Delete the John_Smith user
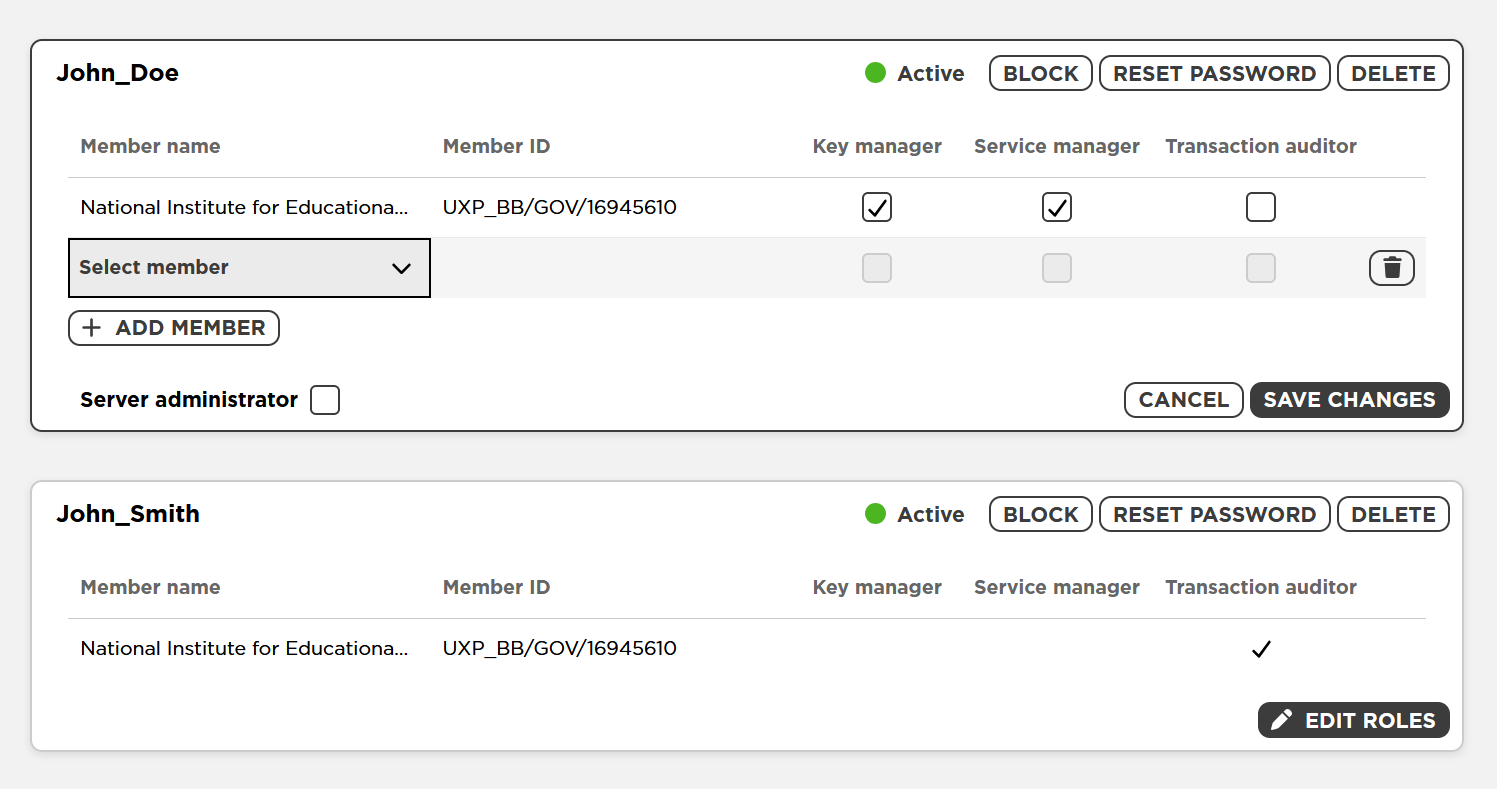 pos(1392,514)
